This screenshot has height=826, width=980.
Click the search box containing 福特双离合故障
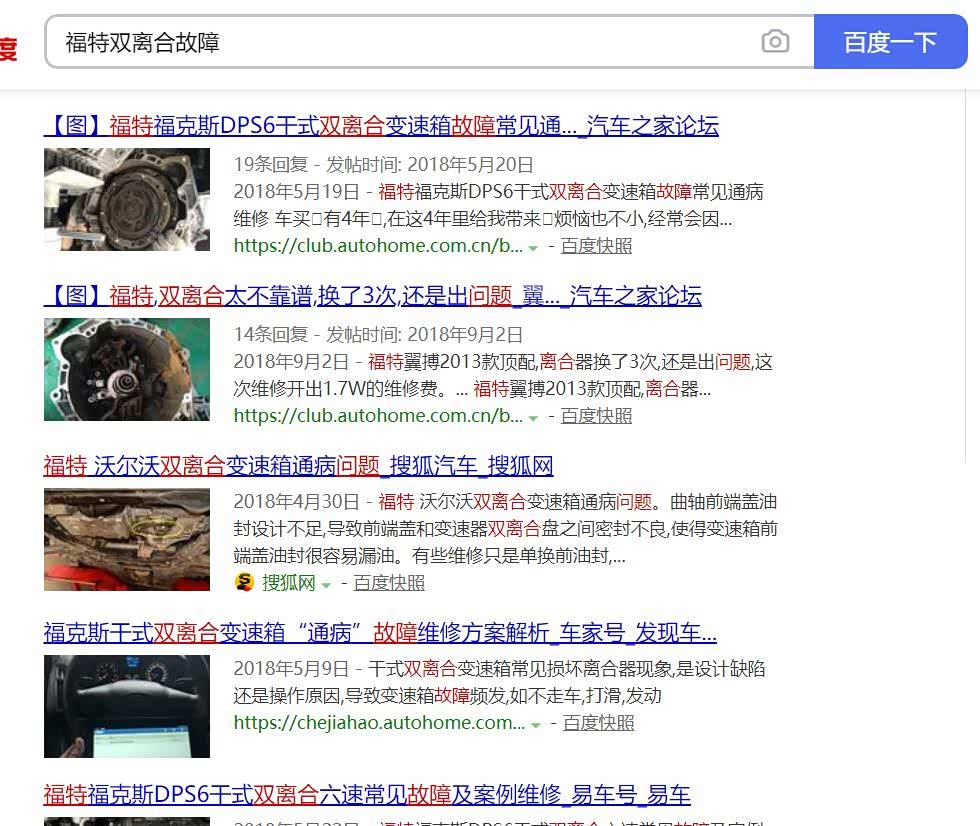click(400, 42)
